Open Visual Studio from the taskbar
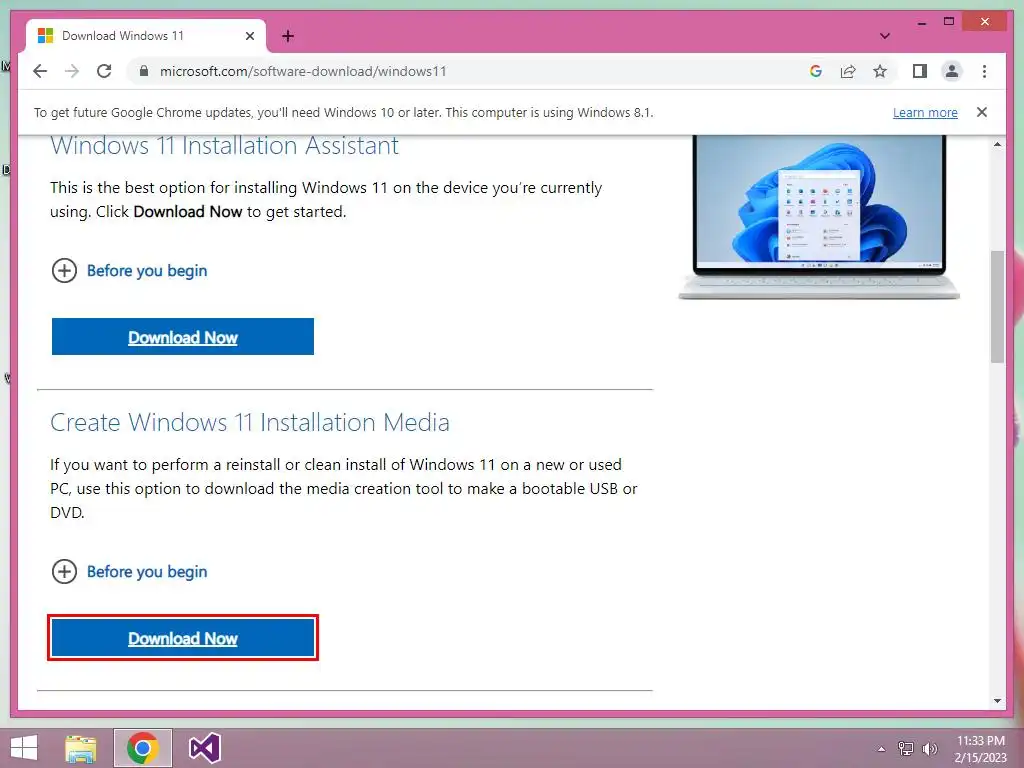Viewport: 1024px width, 768px height. click(x=204, y=748)
